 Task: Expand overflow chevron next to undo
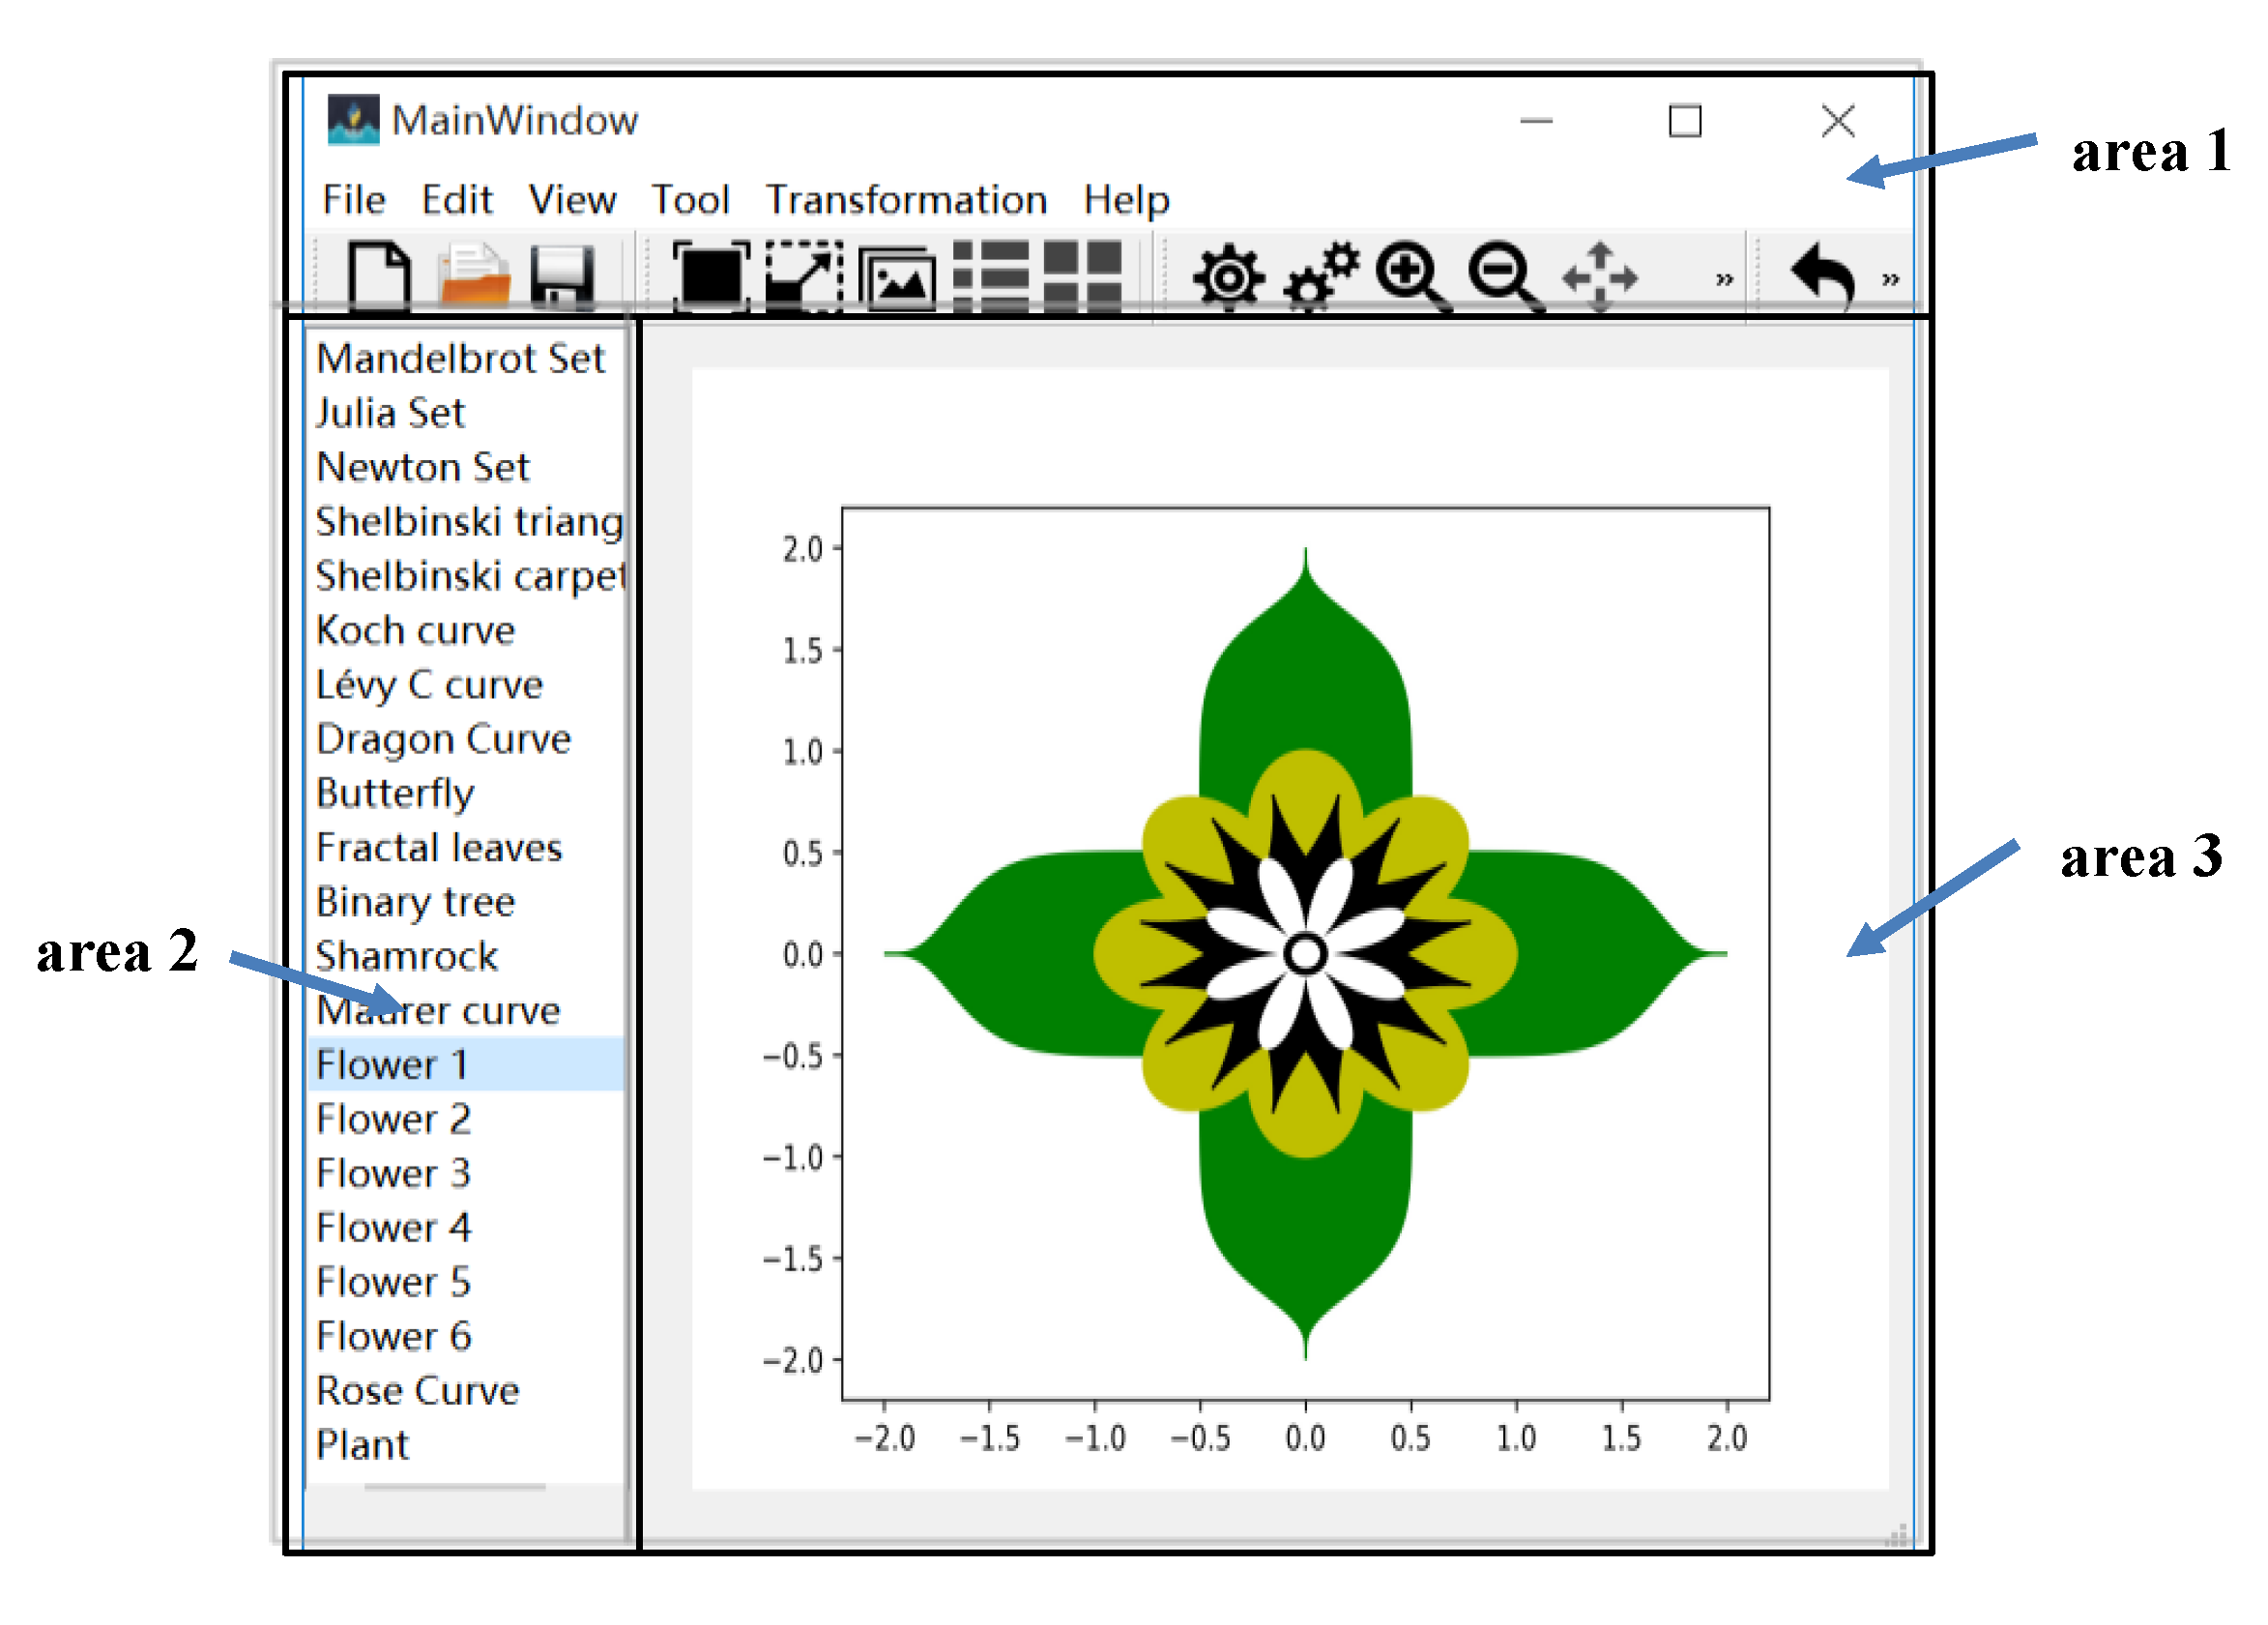click(1890, 279)
